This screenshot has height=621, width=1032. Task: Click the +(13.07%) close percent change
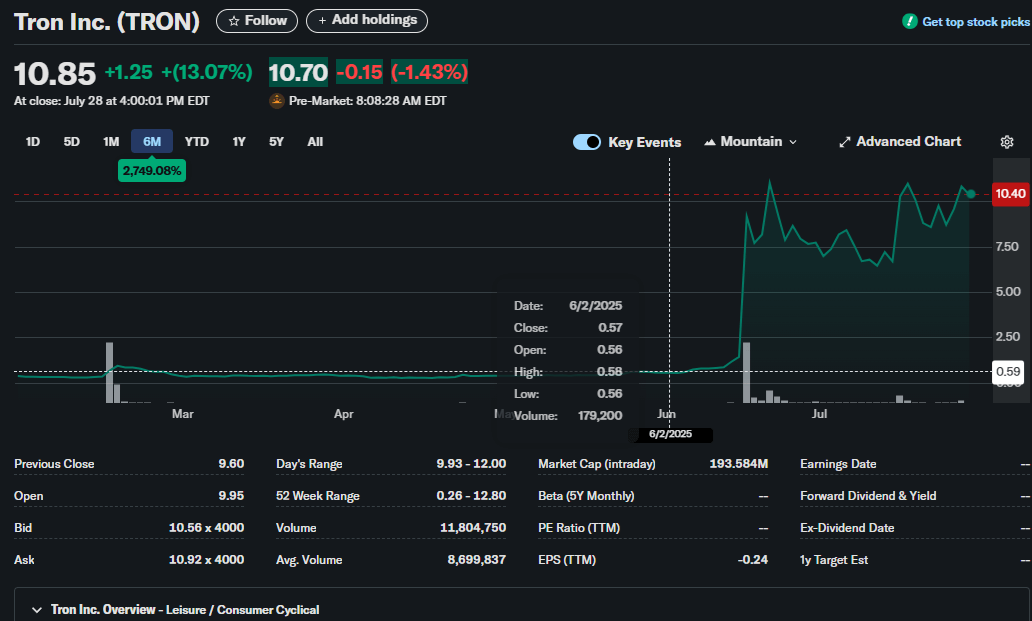[x=207, y=72]
